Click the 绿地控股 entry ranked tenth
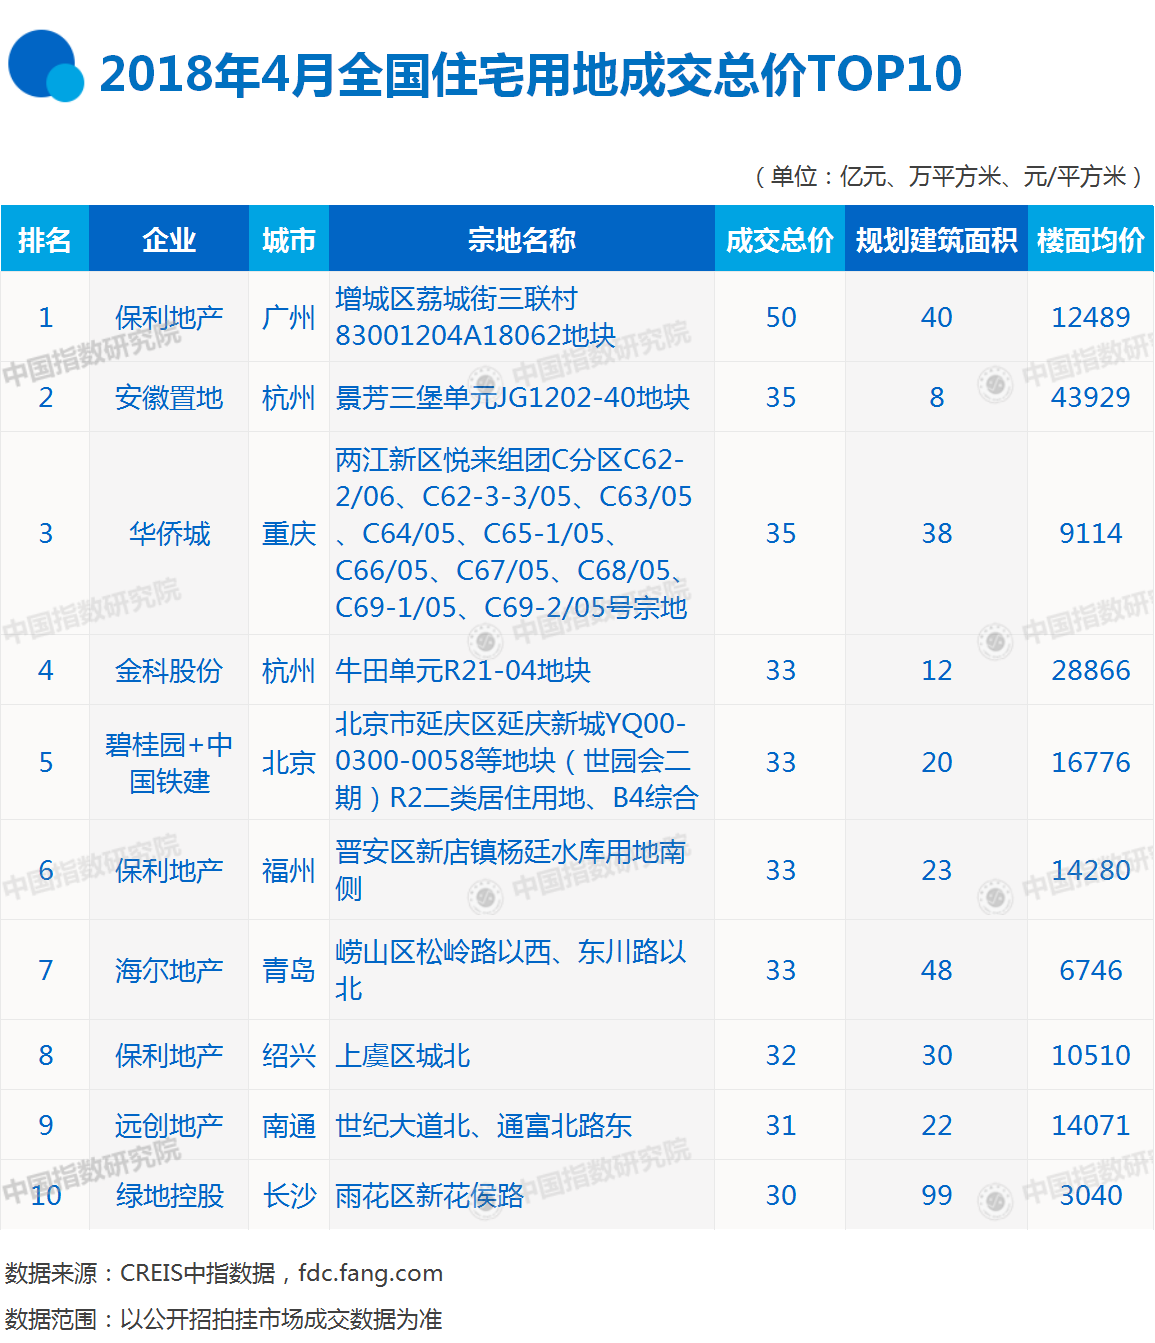 [168, 1194]
